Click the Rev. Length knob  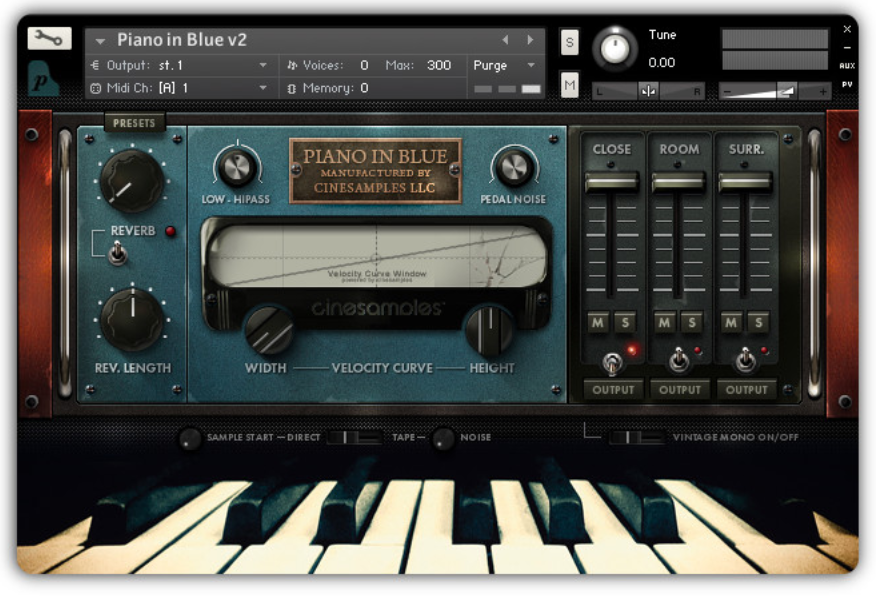click(x=132, y=320)
